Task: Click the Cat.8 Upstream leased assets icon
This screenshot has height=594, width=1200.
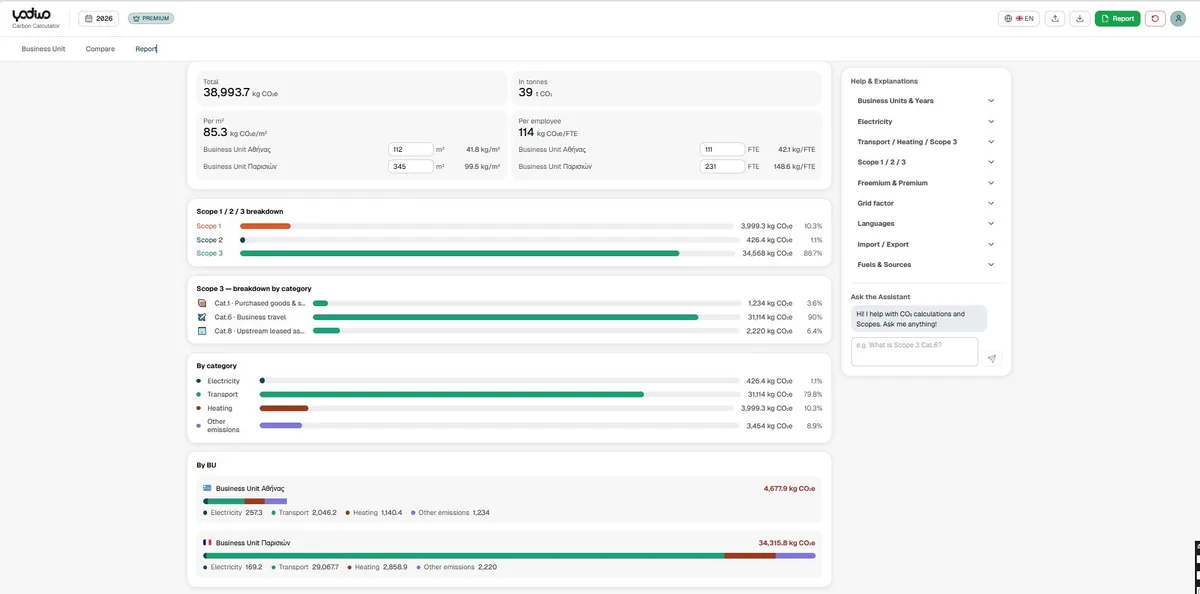Action: 202,331
